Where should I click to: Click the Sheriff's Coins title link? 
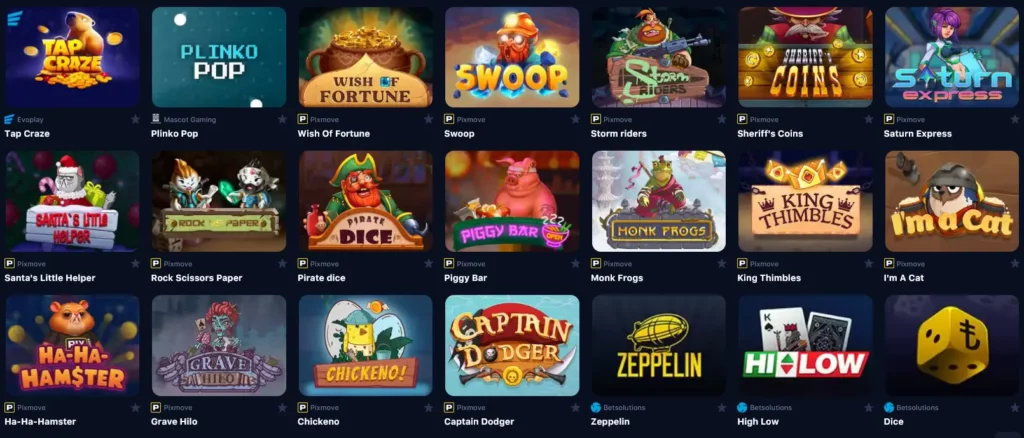click(x=770, y=134)
